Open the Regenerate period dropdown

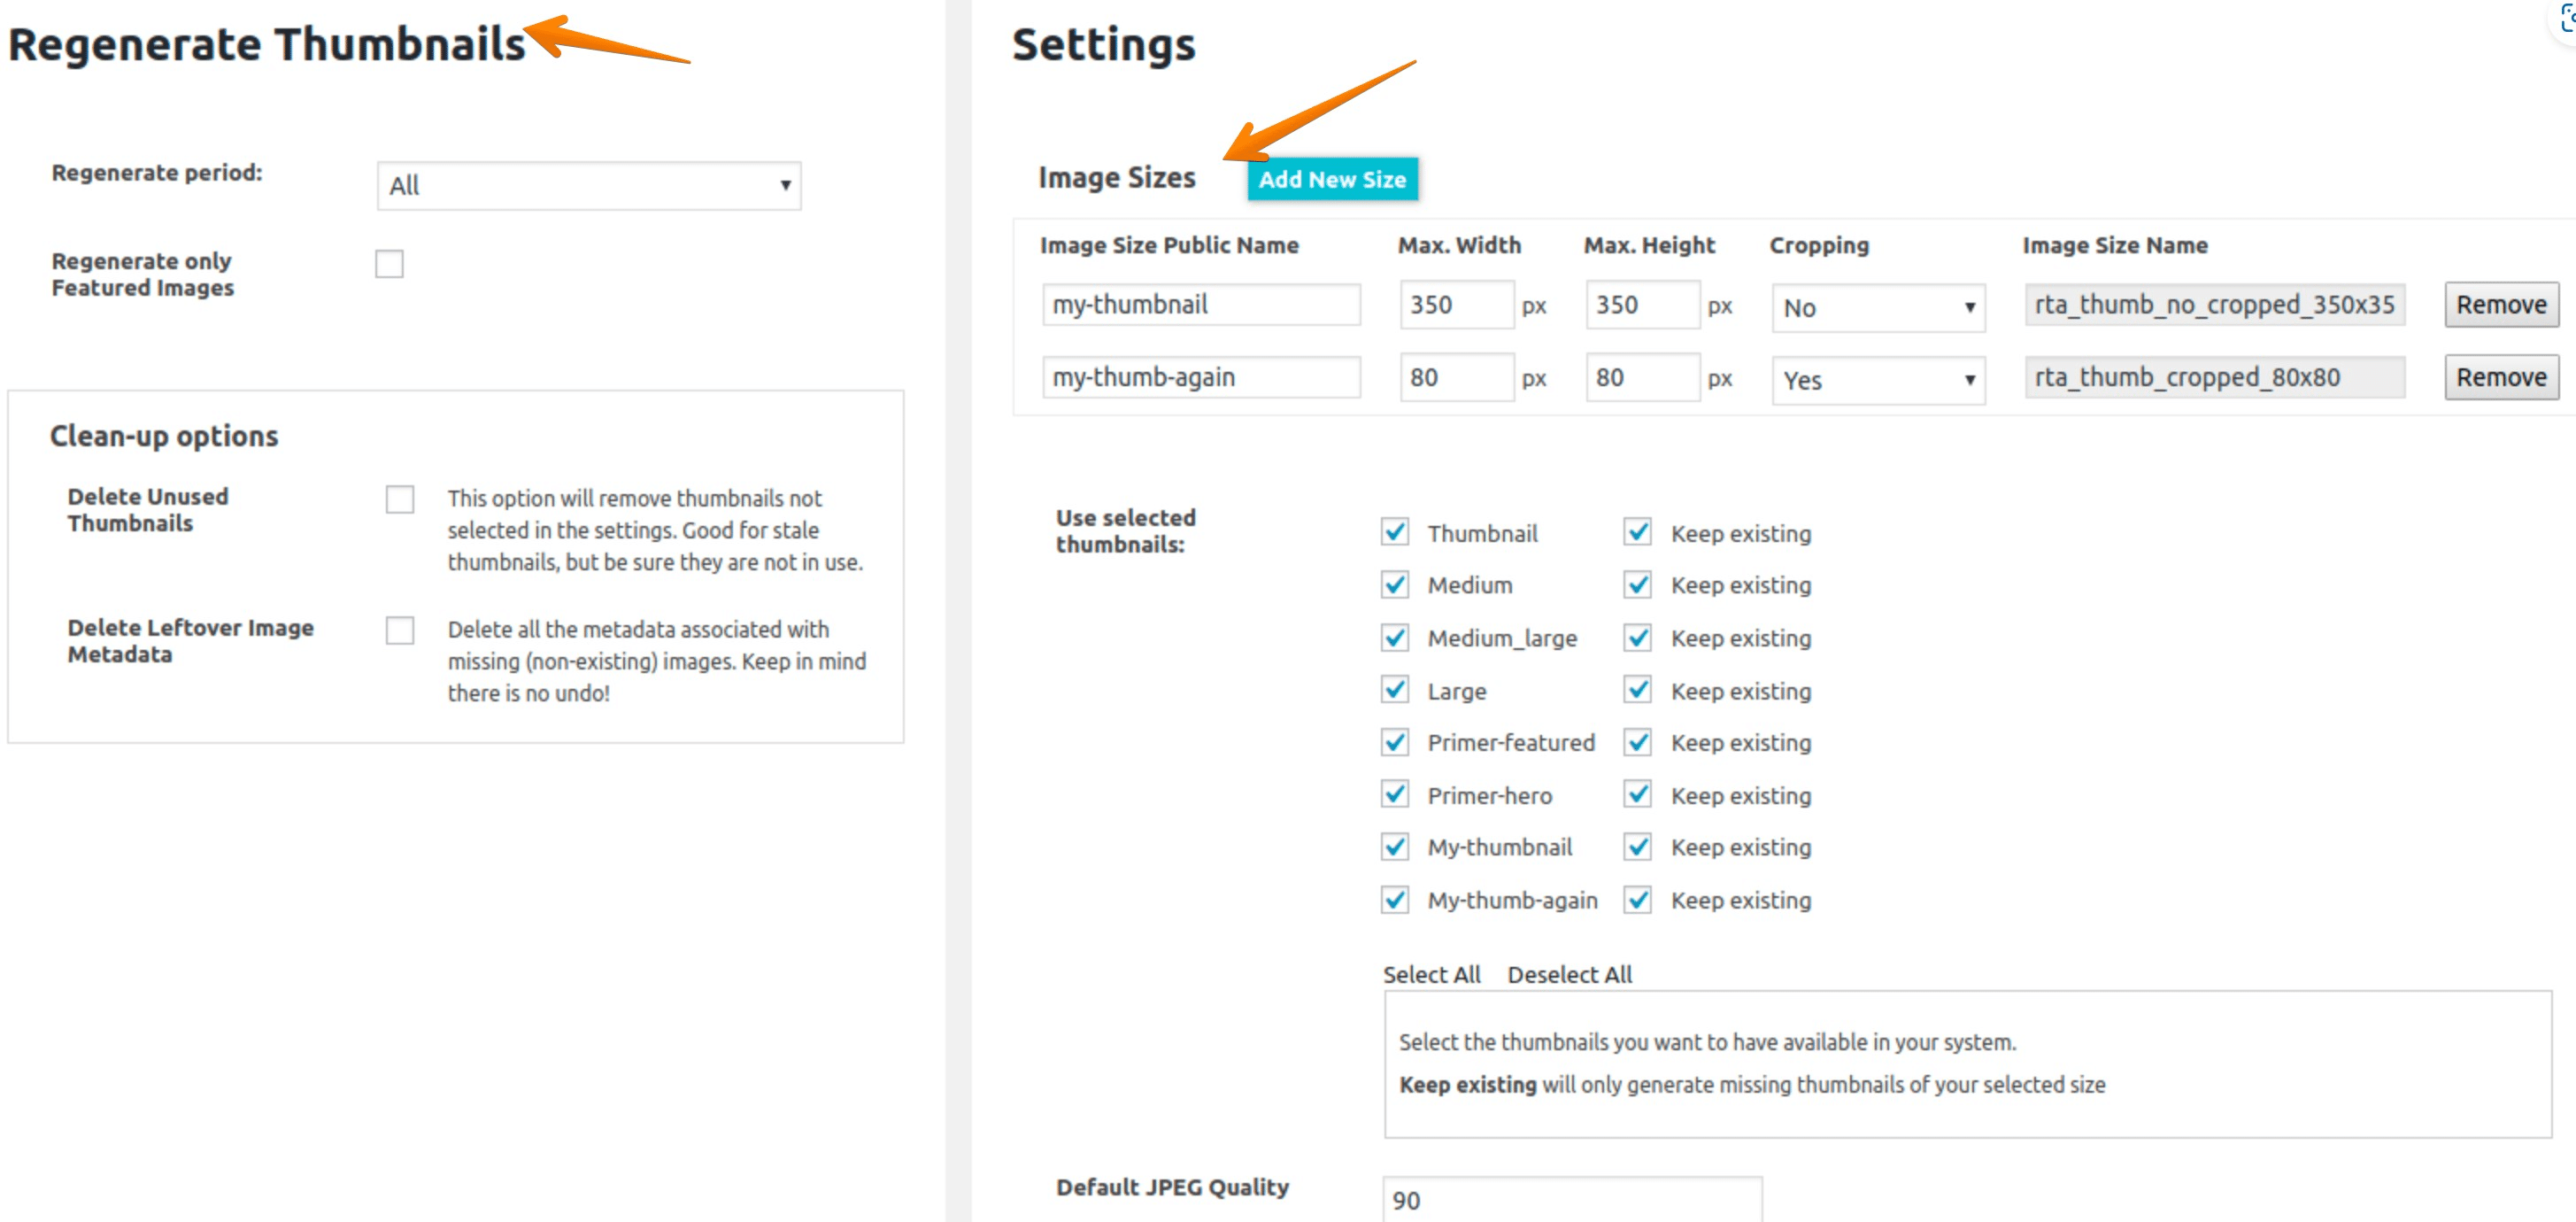[x=589, y=186]
